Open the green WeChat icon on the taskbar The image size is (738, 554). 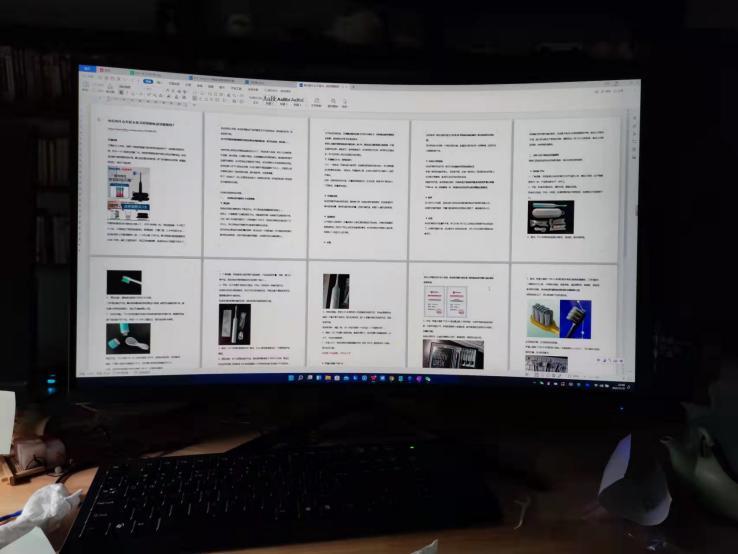pyautogui.click(x=428, y=379)
